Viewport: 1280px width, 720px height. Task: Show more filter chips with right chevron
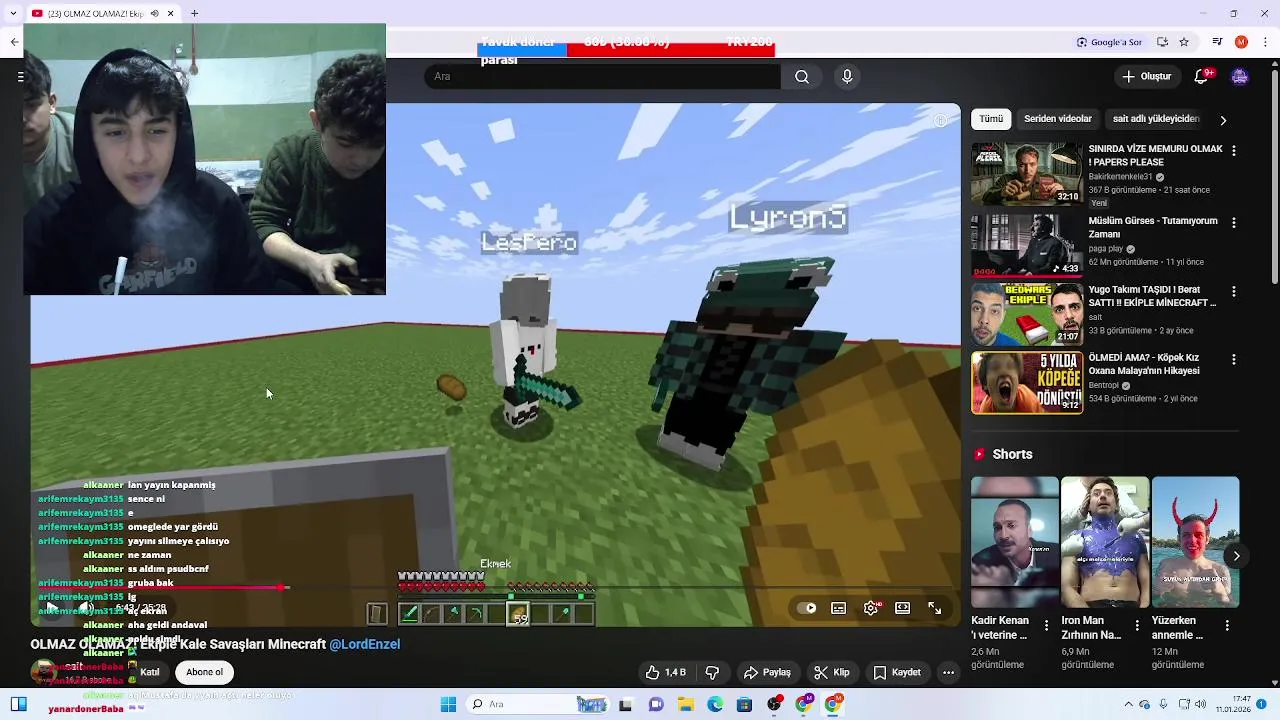(x=1223, y=120)
